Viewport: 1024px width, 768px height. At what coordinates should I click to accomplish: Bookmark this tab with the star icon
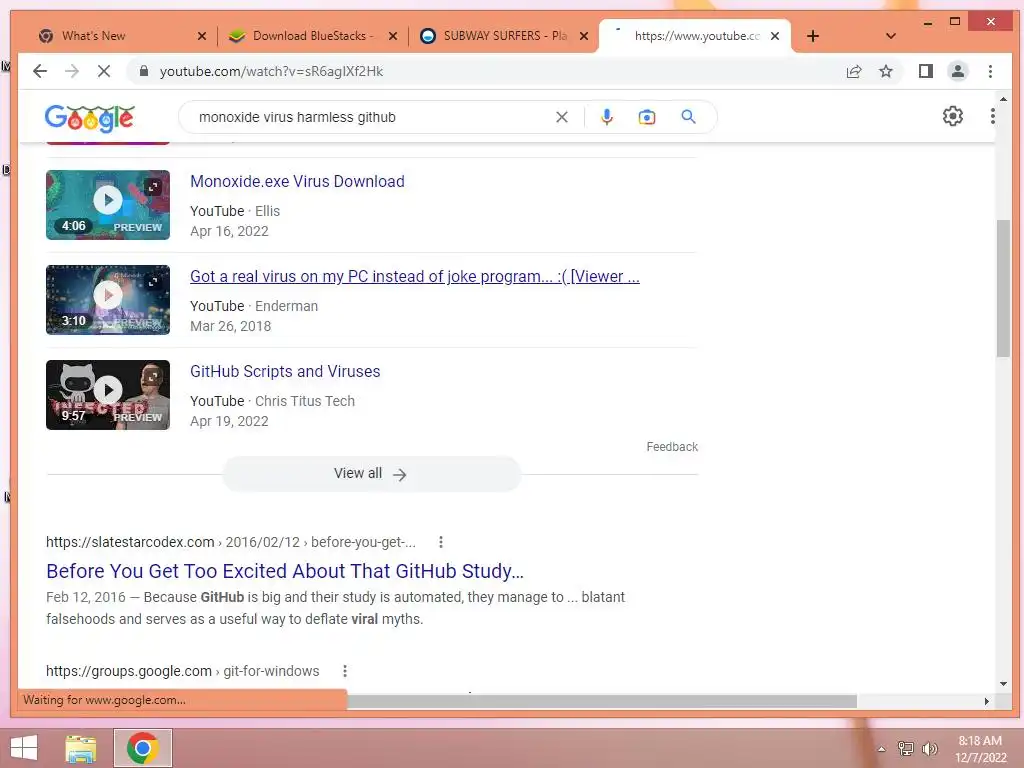point(886,71)
